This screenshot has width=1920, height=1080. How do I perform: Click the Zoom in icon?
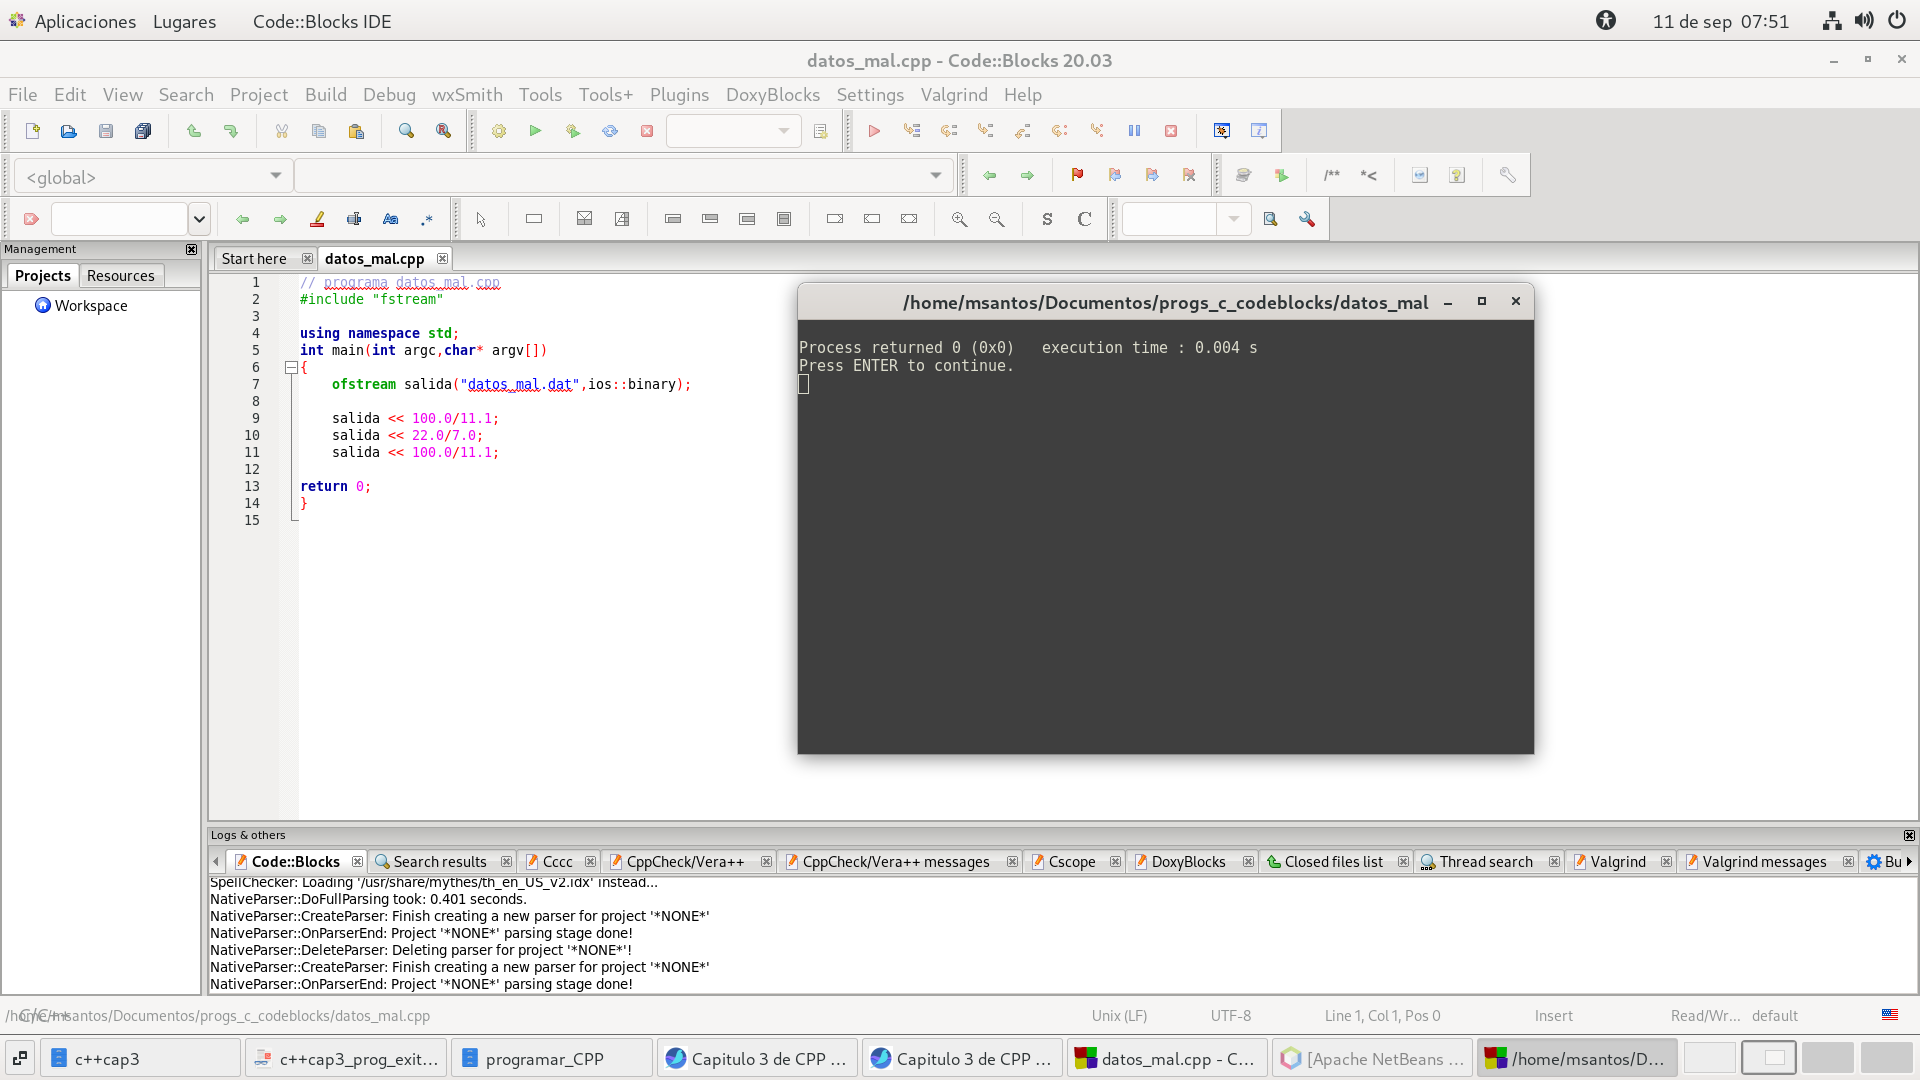959,219
